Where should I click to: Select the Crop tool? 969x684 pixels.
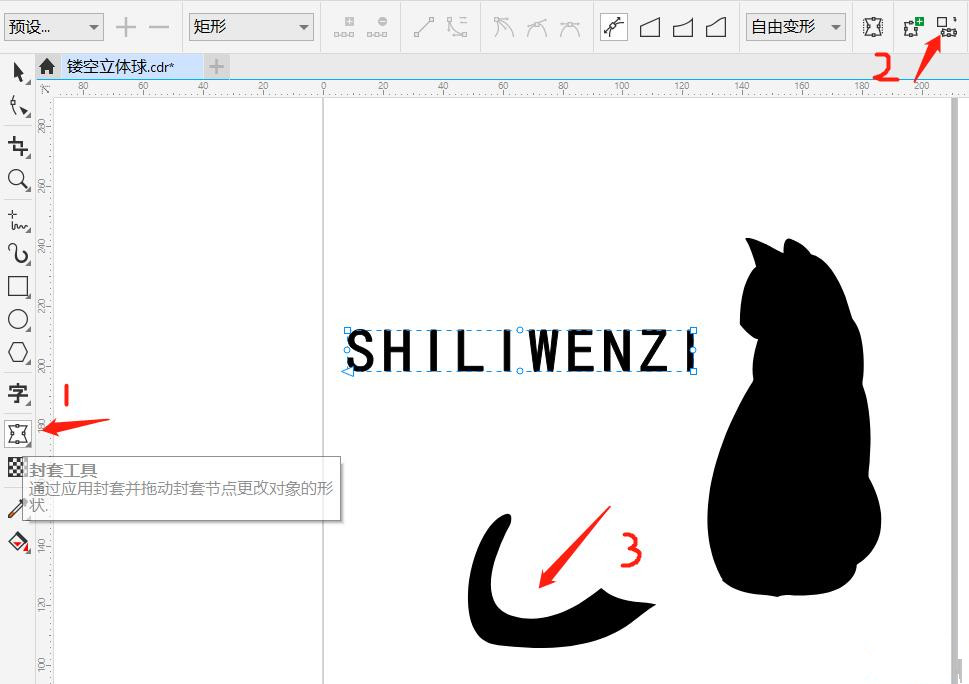(x=17, y=146)
